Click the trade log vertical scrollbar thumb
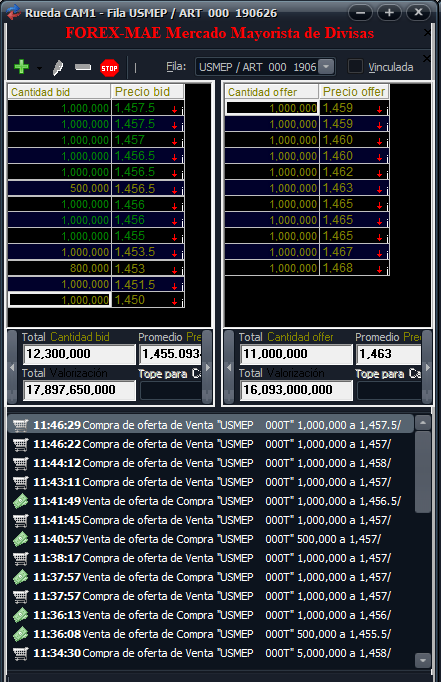This screenshot has width=441, height=682. [x=423, y=472]
